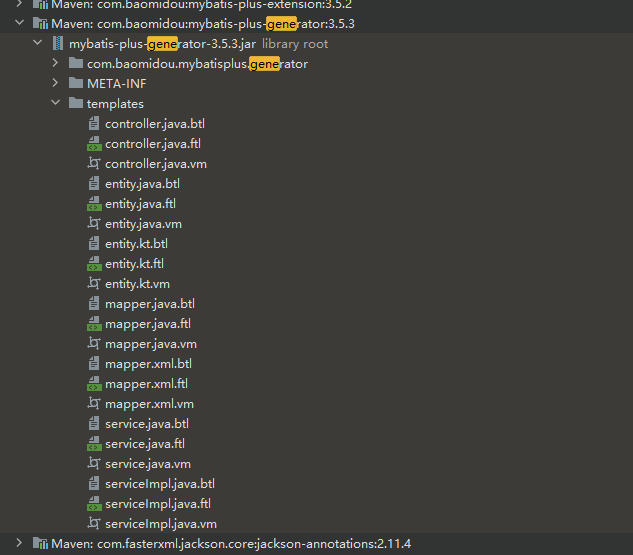Click the mapper.xml.btl file icon
This screenshot has height=555, width=633.
94,363
